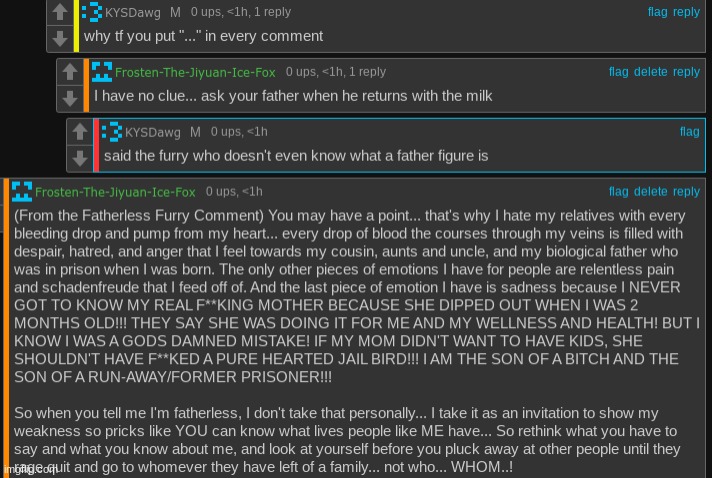This screenshot has width=712, height=478.
Task: Open KYSDawg profile on highlighted comment
Action: click(153, 133)
